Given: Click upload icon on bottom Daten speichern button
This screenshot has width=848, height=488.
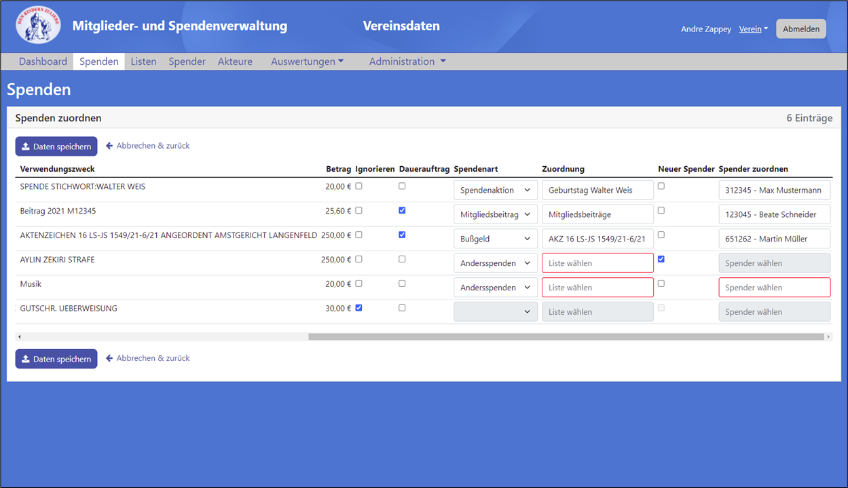Looking at the screenshot, I should (x=25, y=359).
